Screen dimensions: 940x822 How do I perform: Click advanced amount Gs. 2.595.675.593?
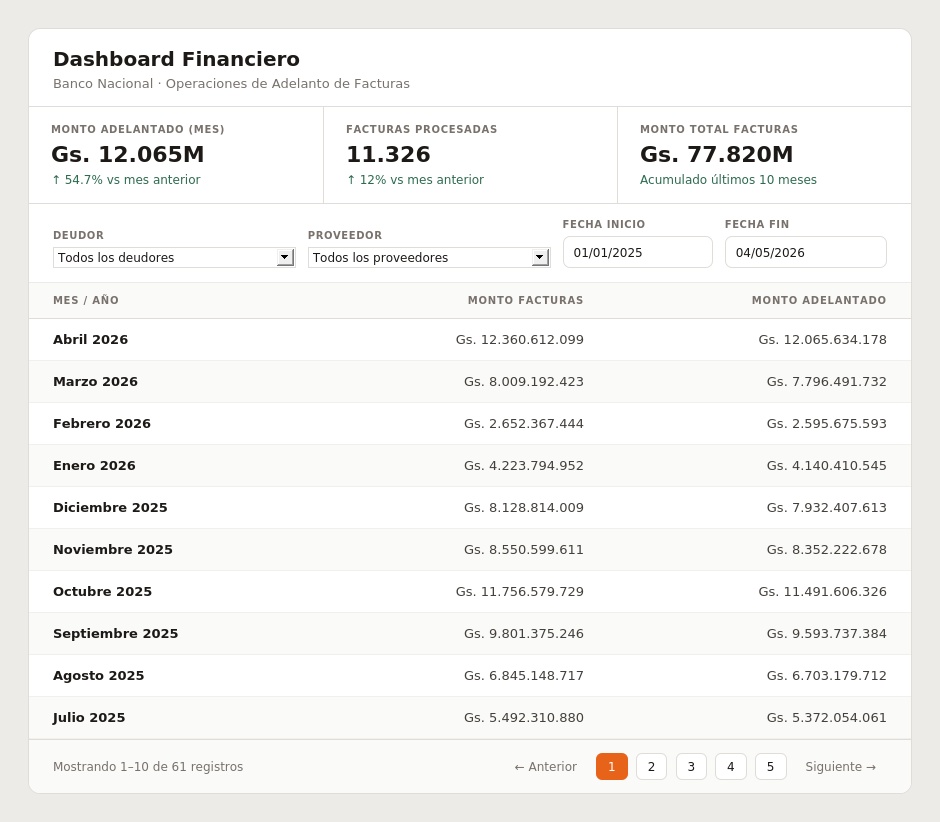coord(826,423)
